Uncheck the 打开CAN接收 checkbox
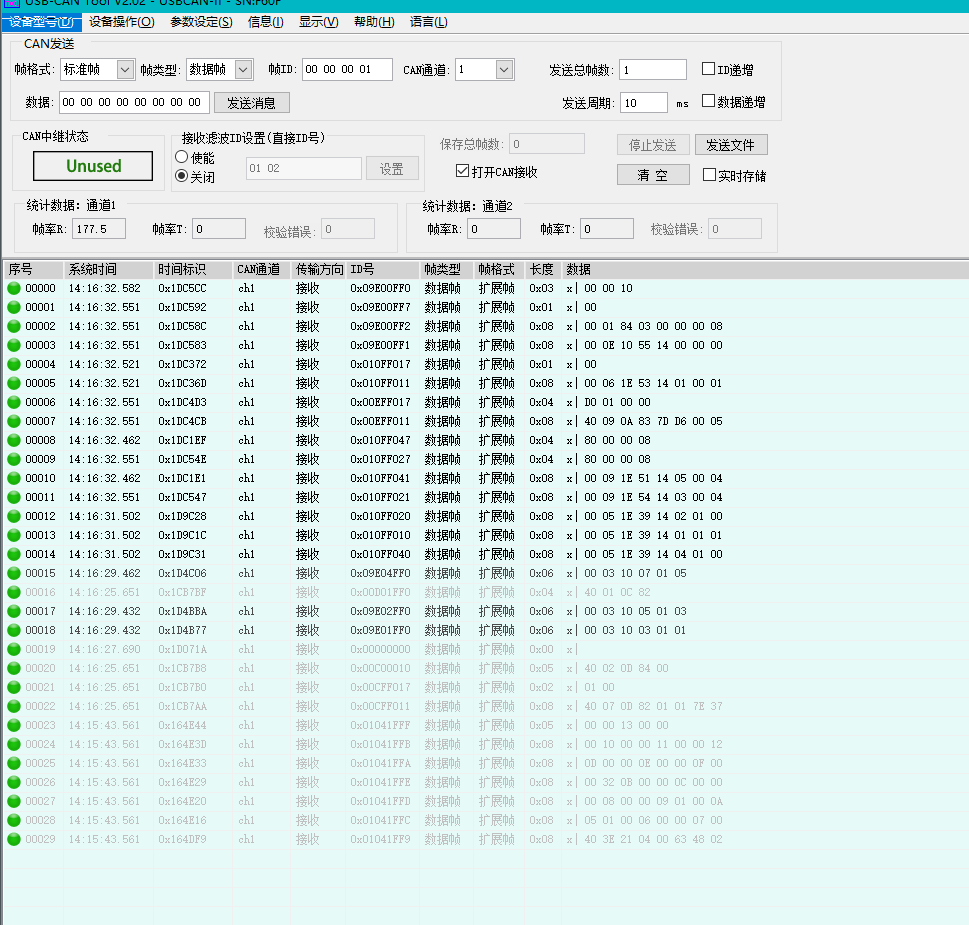 click(x=462, y=171)
